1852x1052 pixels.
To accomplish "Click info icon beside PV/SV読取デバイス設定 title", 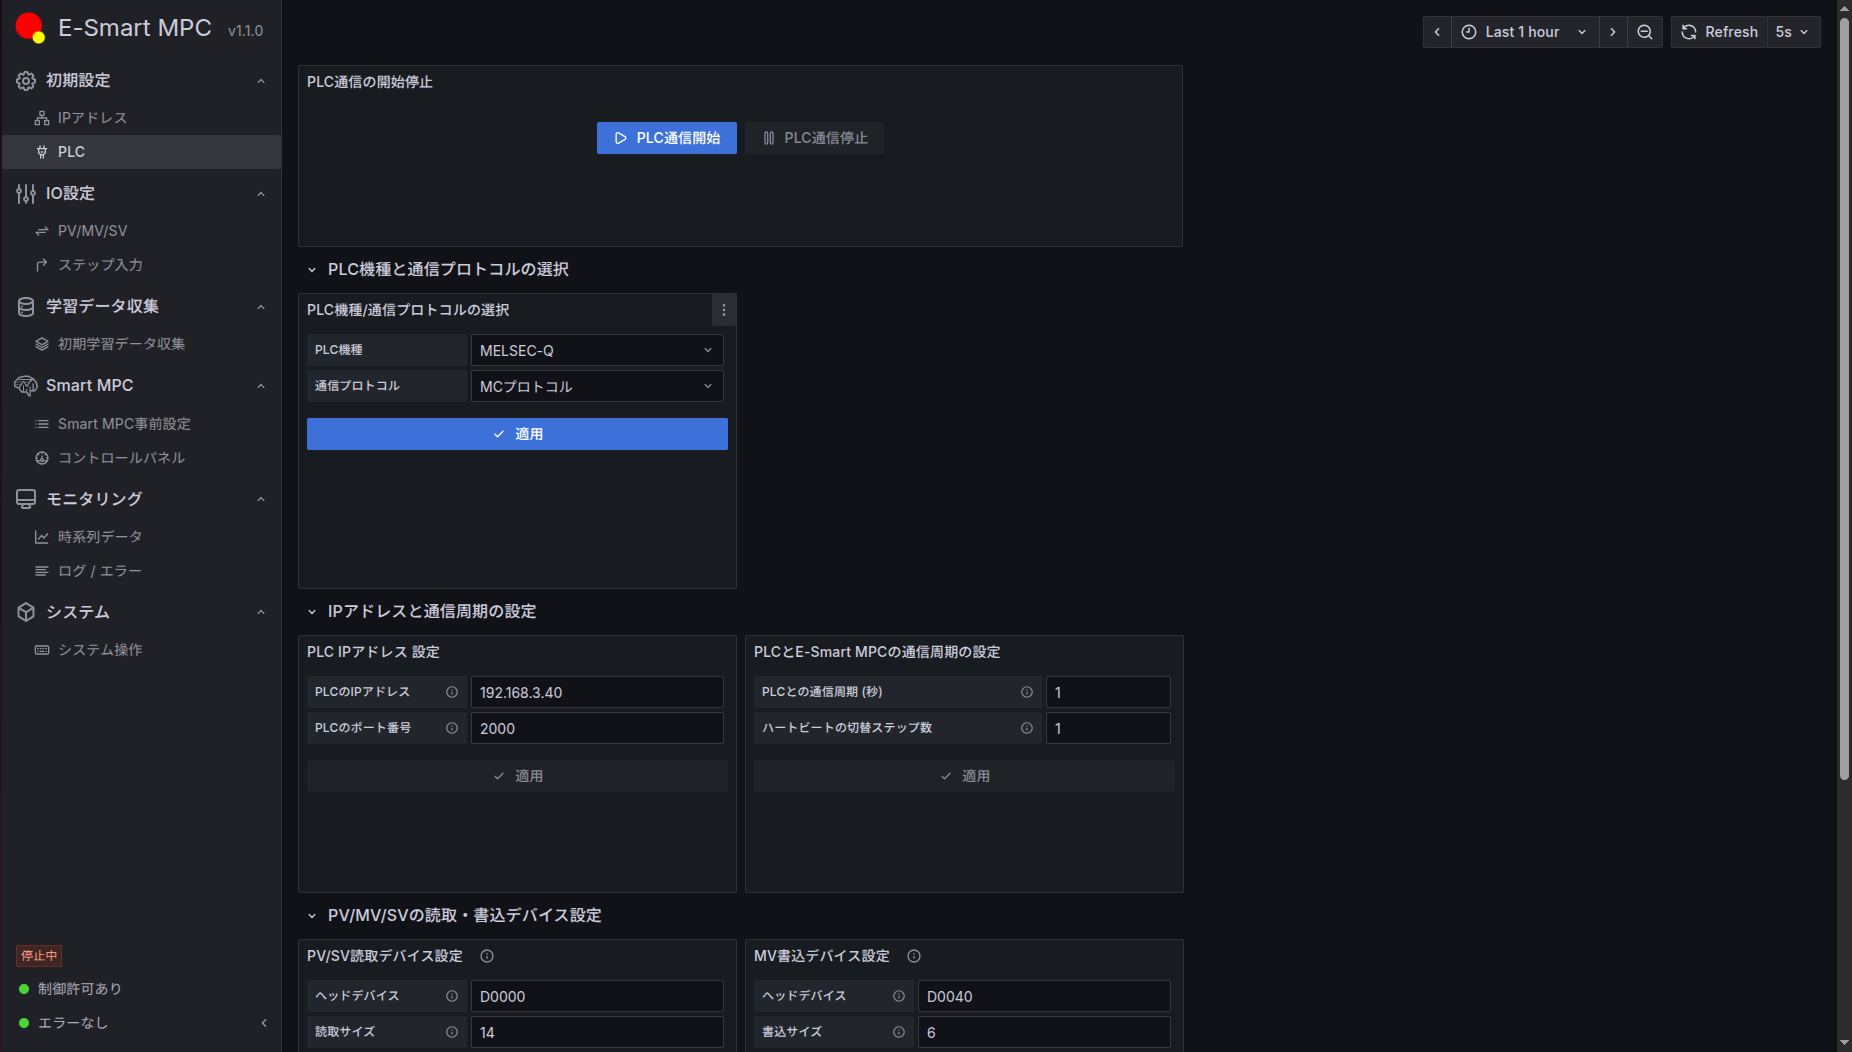I will click(x=487, y=956).
